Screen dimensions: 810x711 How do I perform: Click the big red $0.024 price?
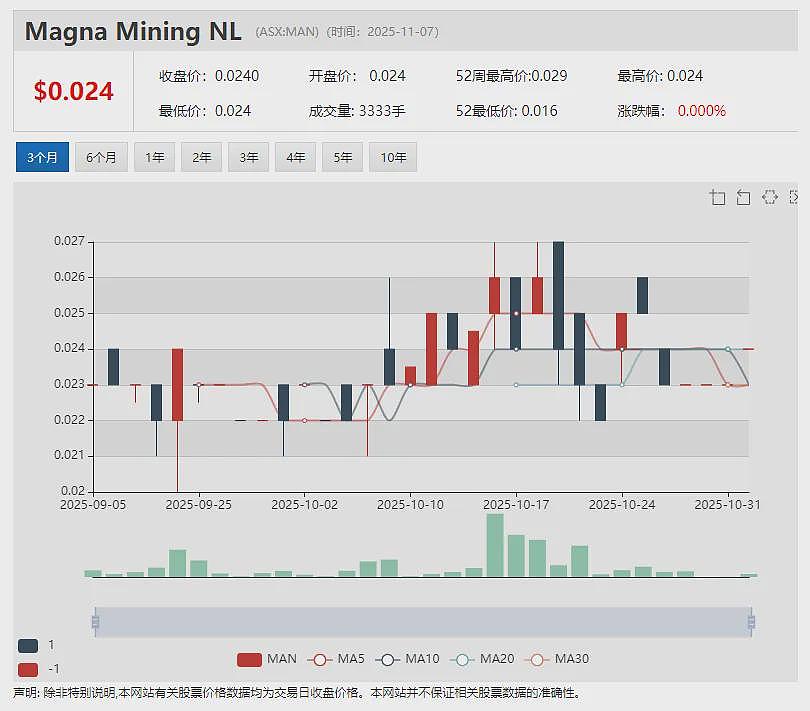click(x=73, y=91)
